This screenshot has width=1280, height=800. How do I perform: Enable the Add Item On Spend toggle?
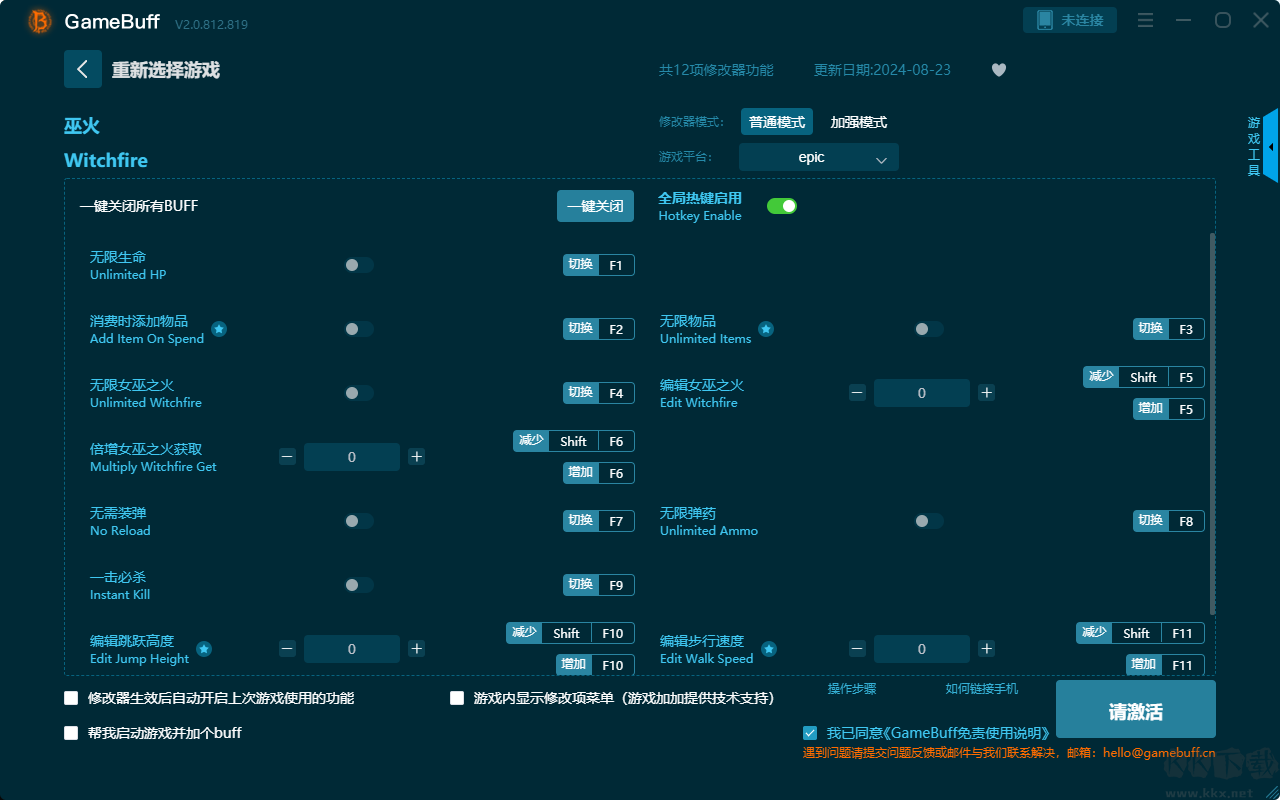(x=359, y=329)
